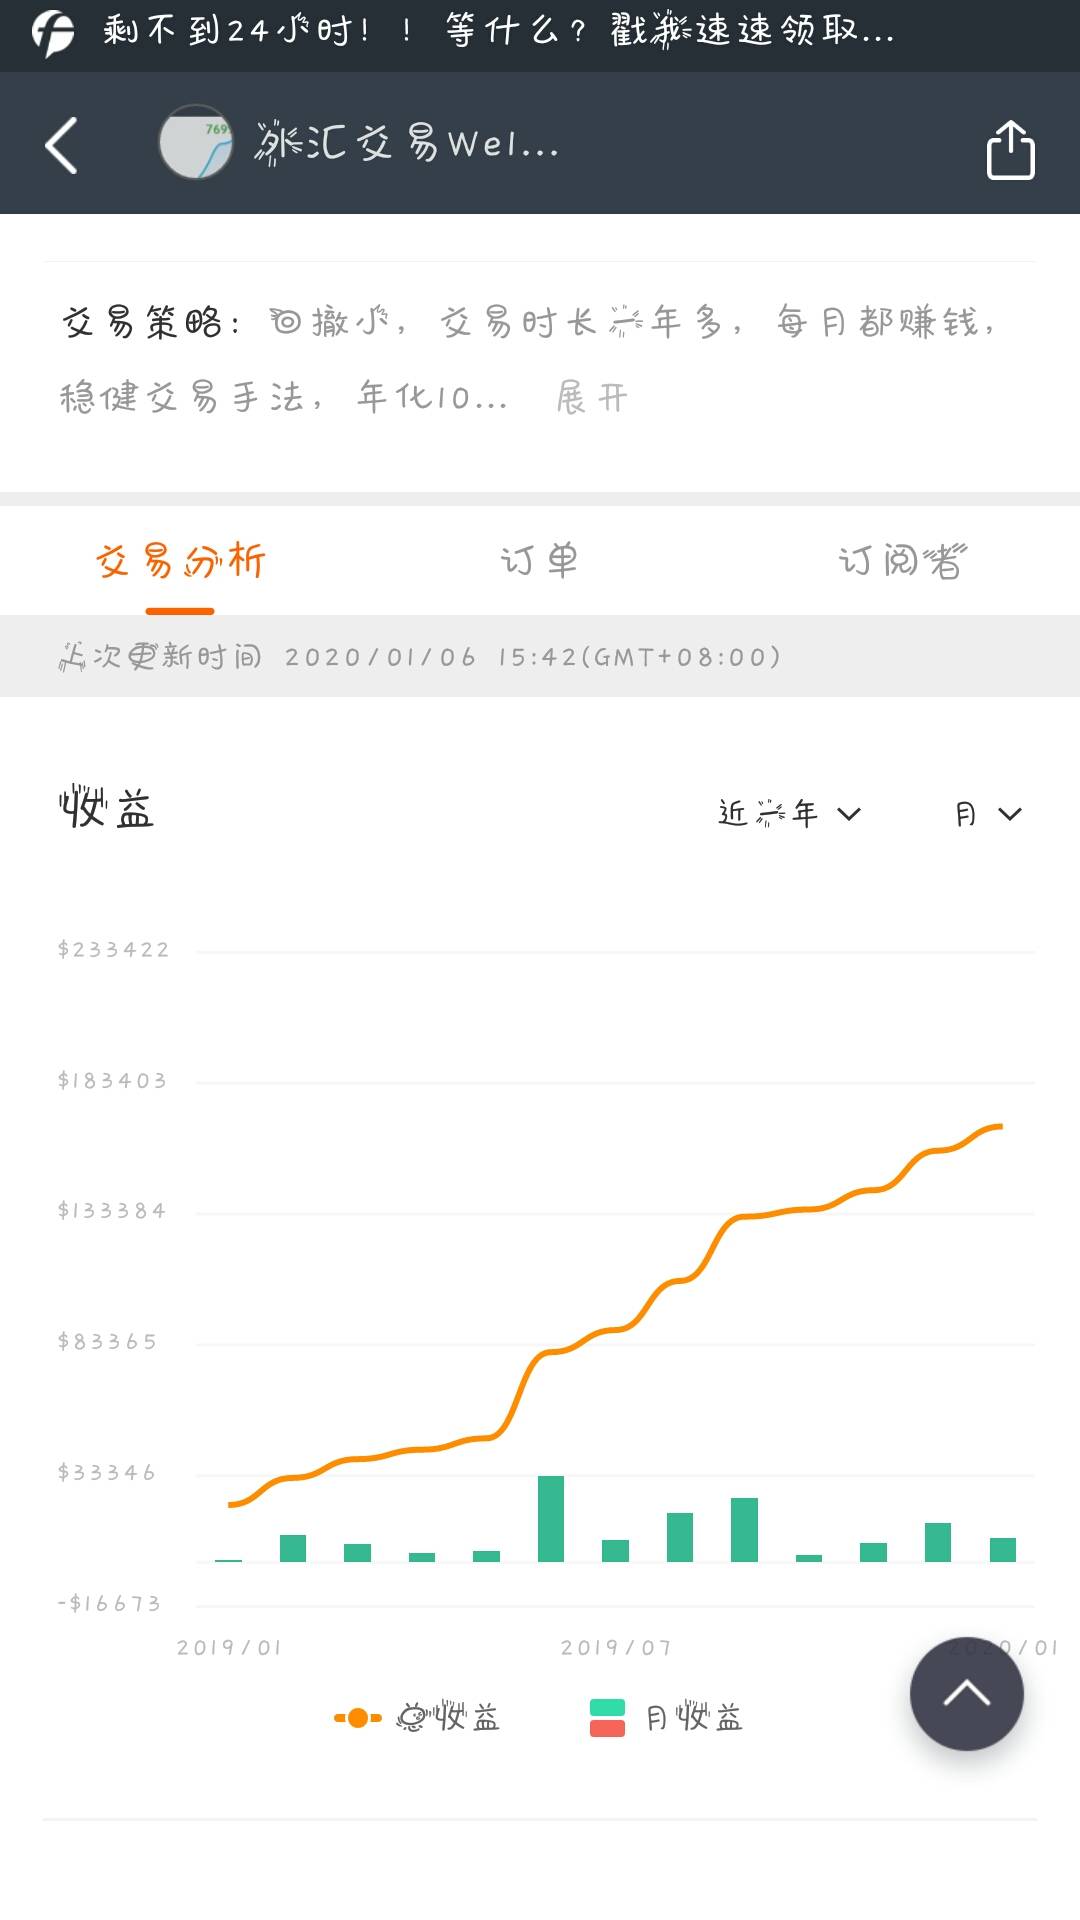Tap the share icon in header
The width and height of the screenshot is (1080, 1920).
pyautogui.click(x=1010, y=150)
